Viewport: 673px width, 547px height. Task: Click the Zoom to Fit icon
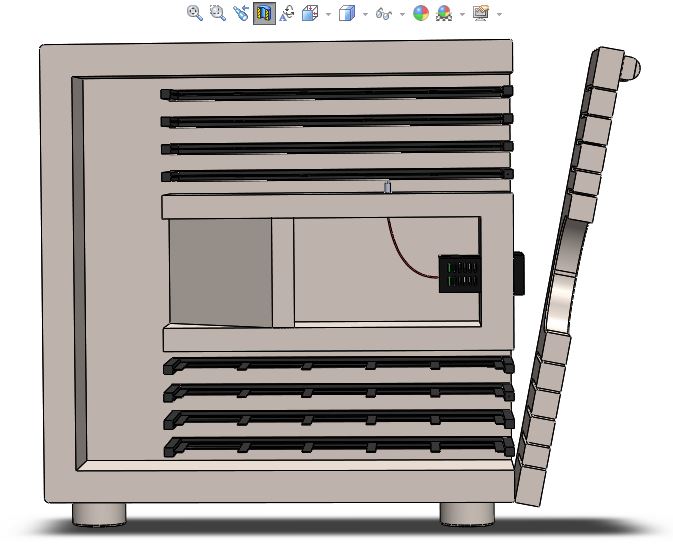pyautogui.click(x=195, y=13)
